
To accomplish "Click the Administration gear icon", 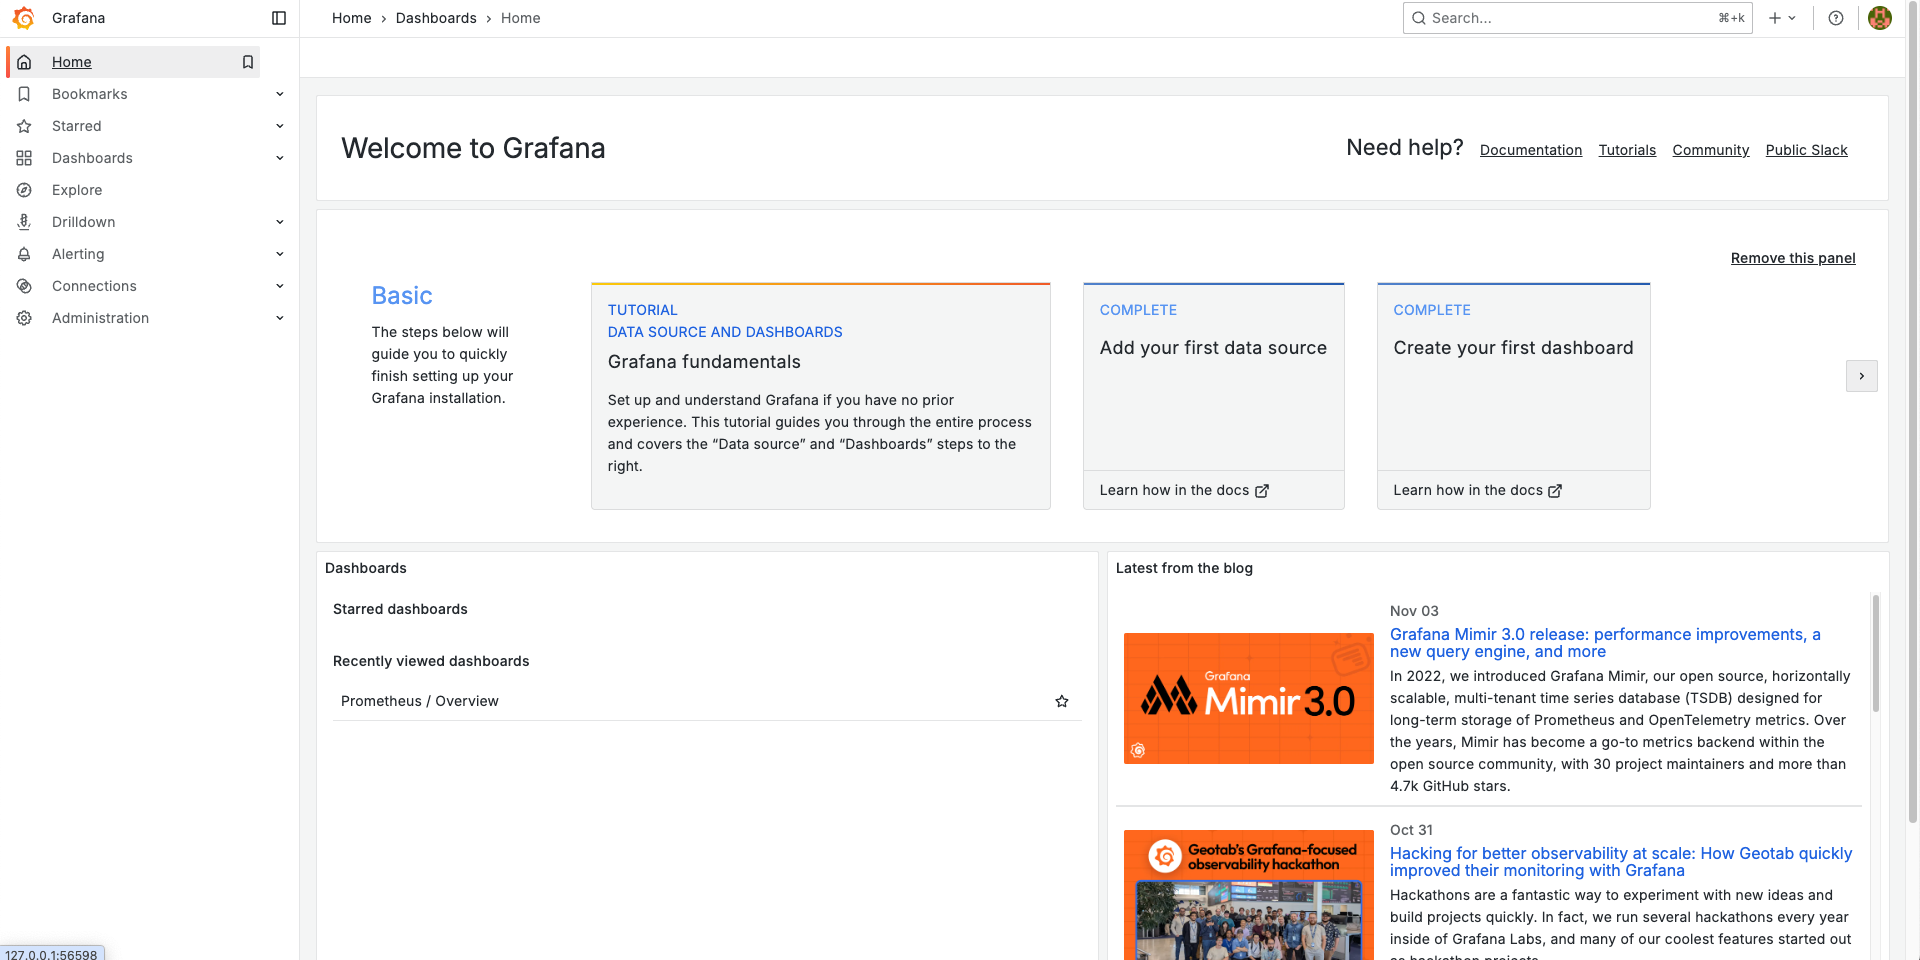I will pos(24,318).
